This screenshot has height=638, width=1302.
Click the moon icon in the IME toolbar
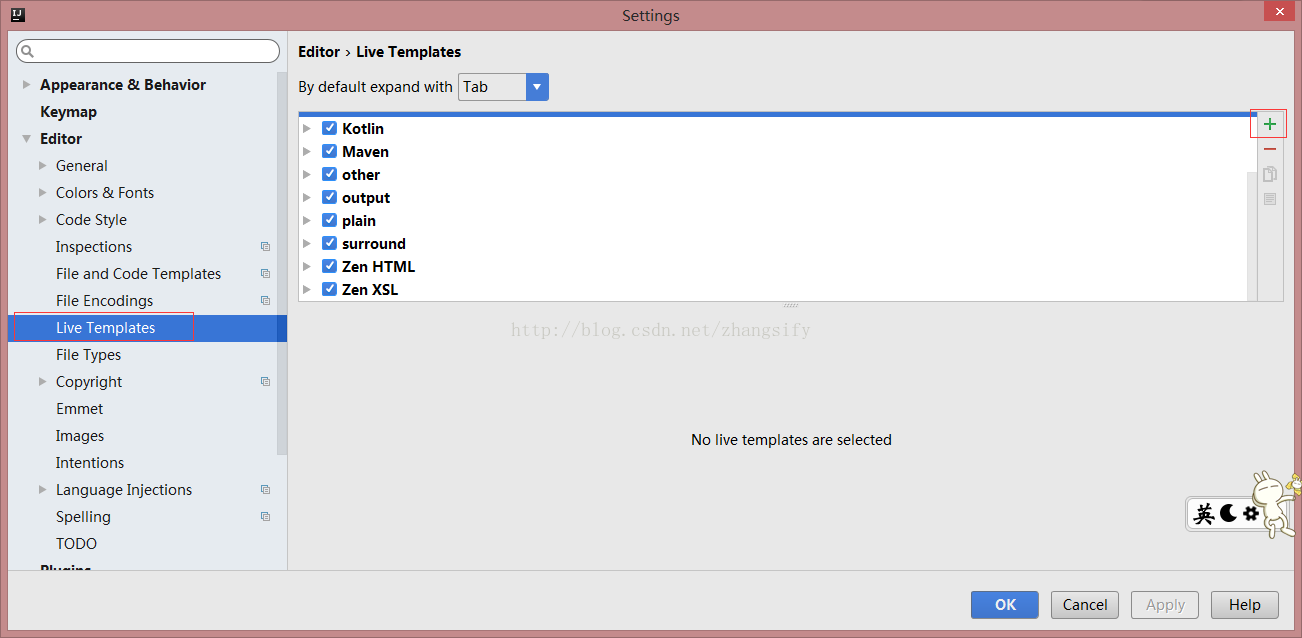[x=1228, y=514]
